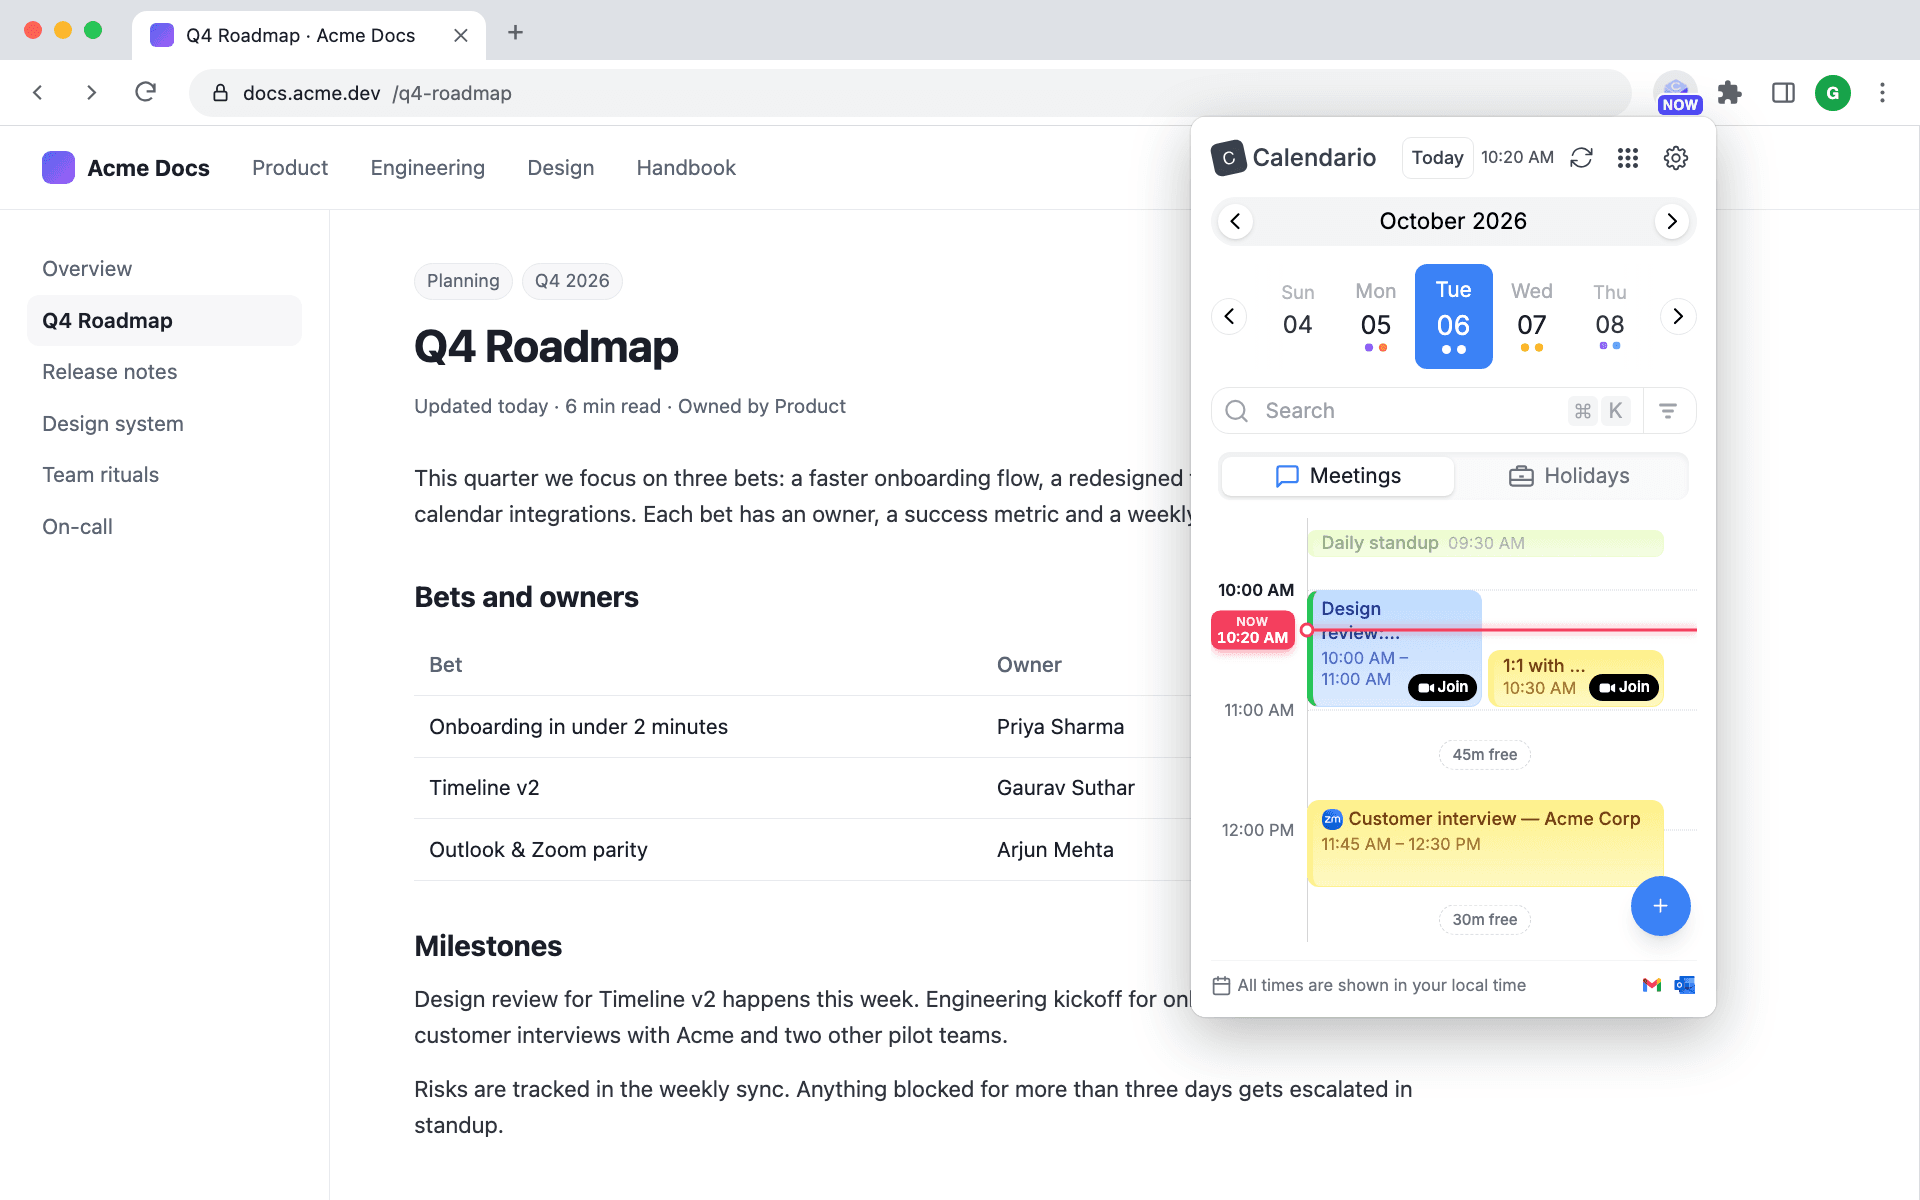Go forward in browser history

[x=92, y=93]
